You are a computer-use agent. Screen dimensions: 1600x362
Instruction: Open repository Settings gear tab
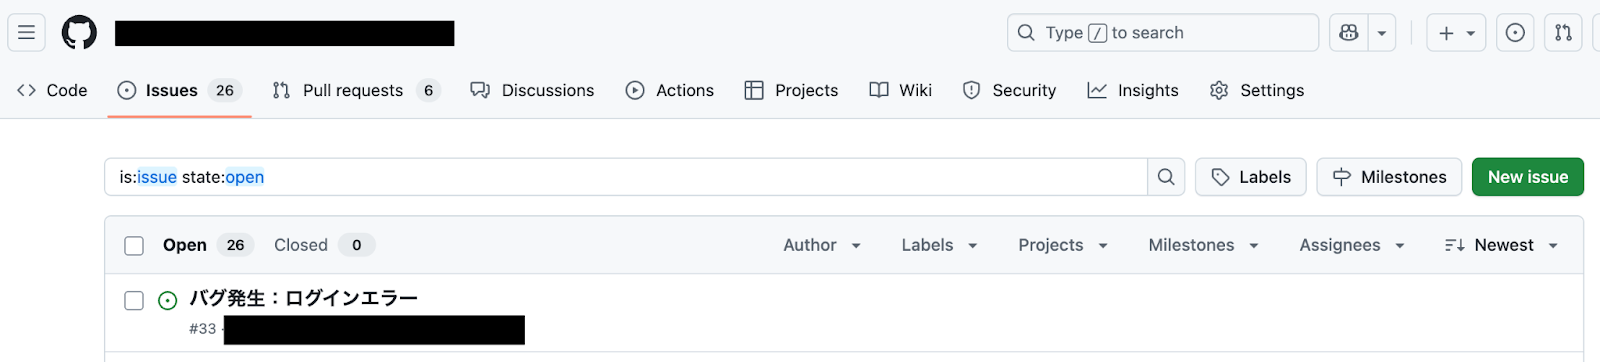click(1257, 90)
